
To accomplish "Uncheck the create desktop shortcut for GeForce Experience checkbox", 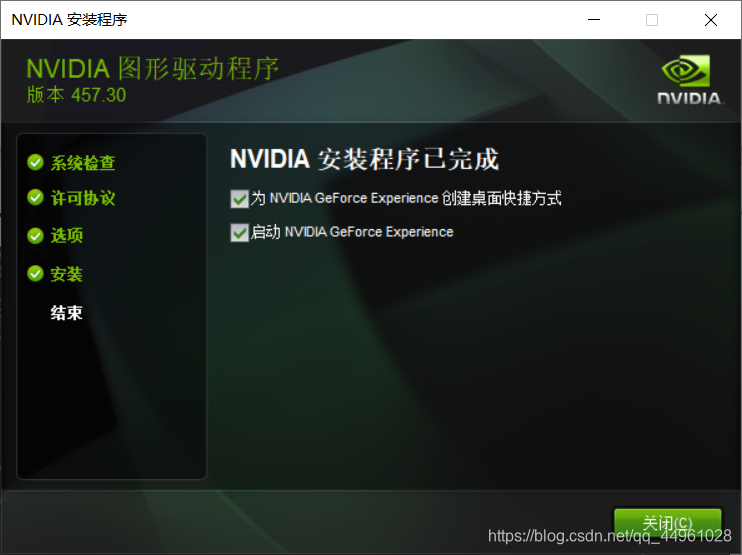I will (239, 199).
